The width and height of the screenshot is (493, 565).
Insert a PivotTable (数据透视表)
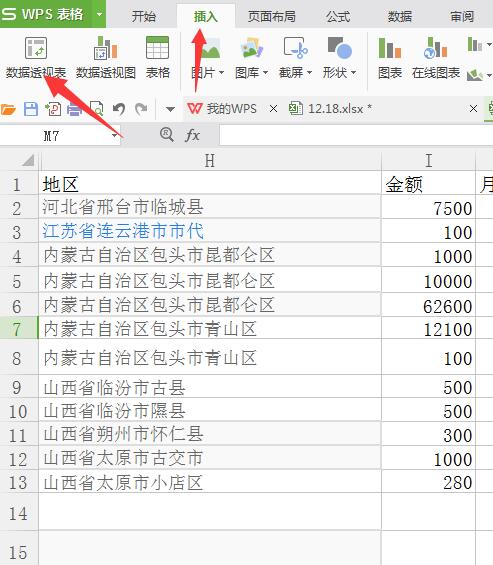36,57
